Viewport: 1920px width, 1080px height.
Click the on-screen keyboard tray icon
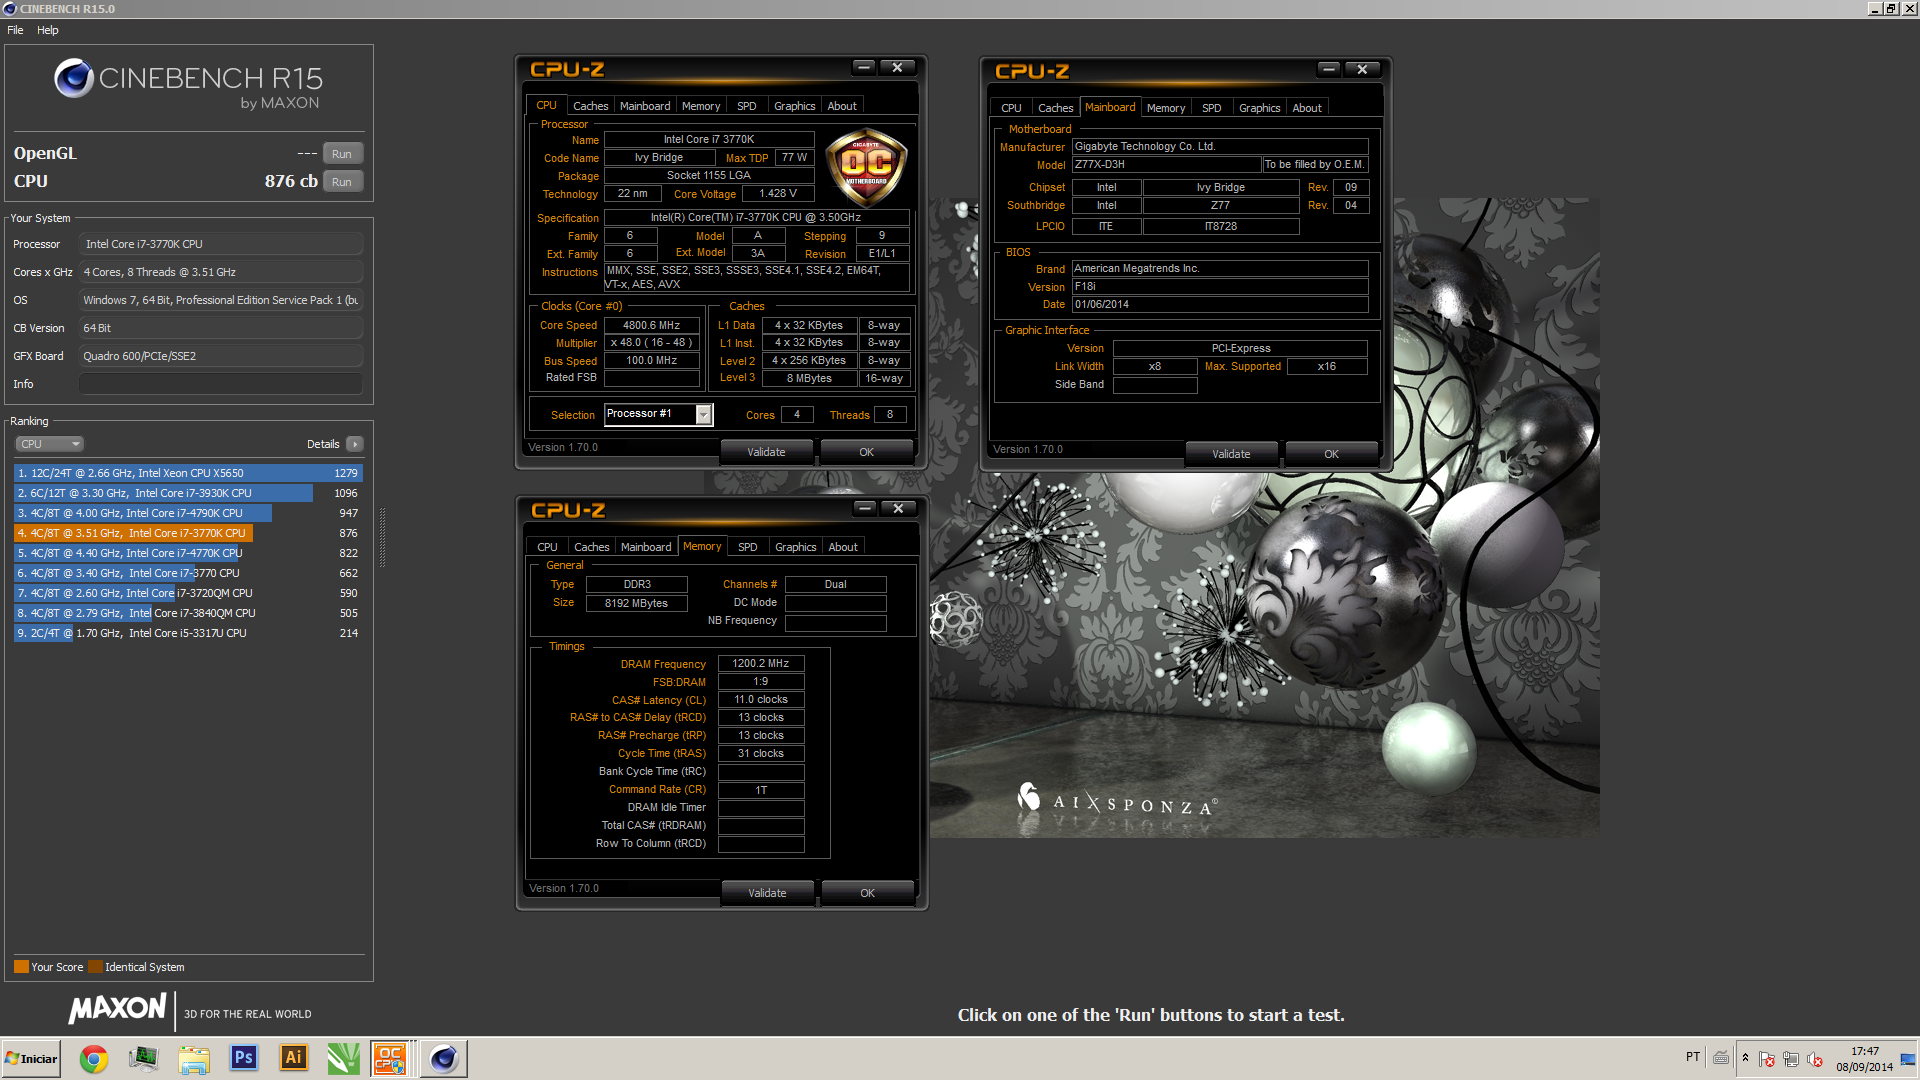click(1721, 1058)
